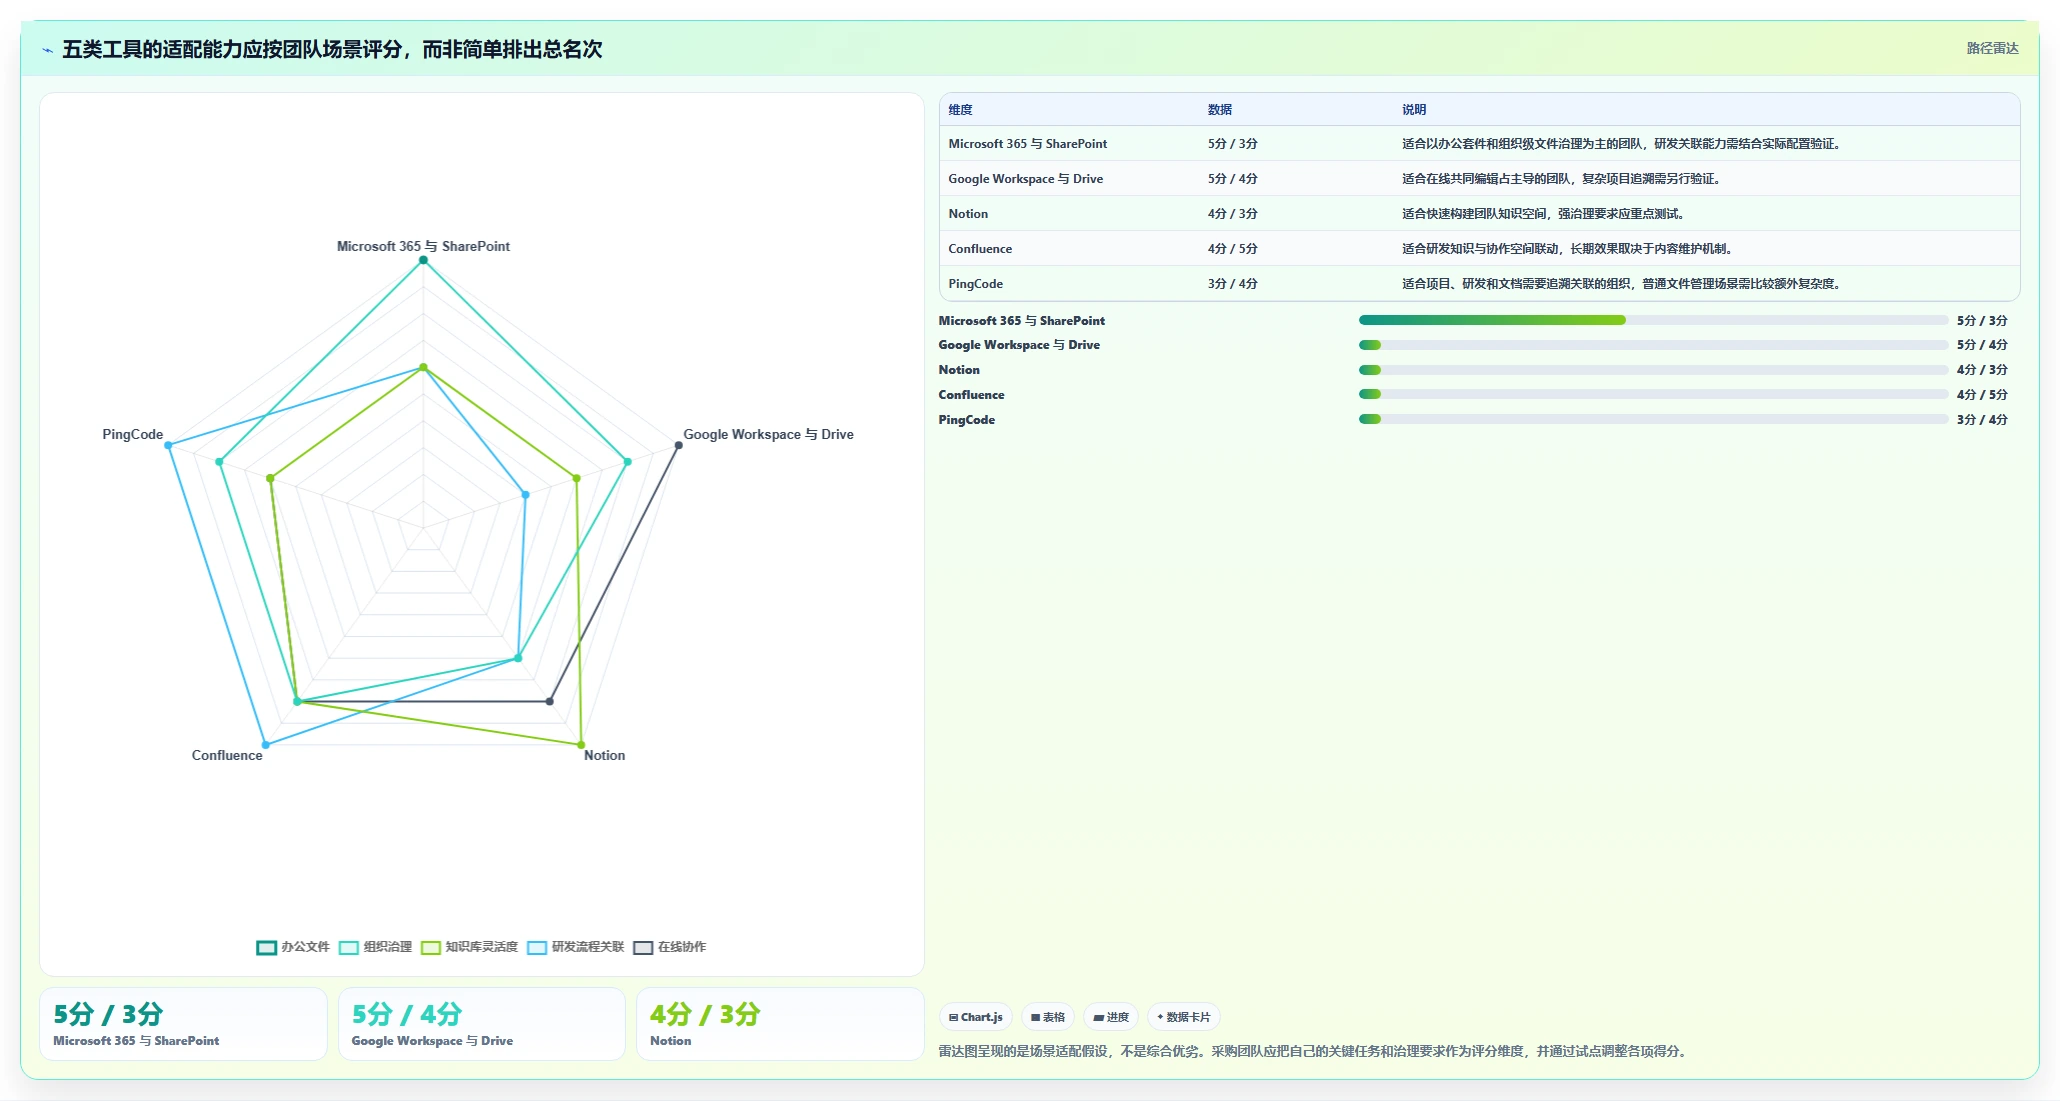Click the Notion radar axis label

(604, 755)
